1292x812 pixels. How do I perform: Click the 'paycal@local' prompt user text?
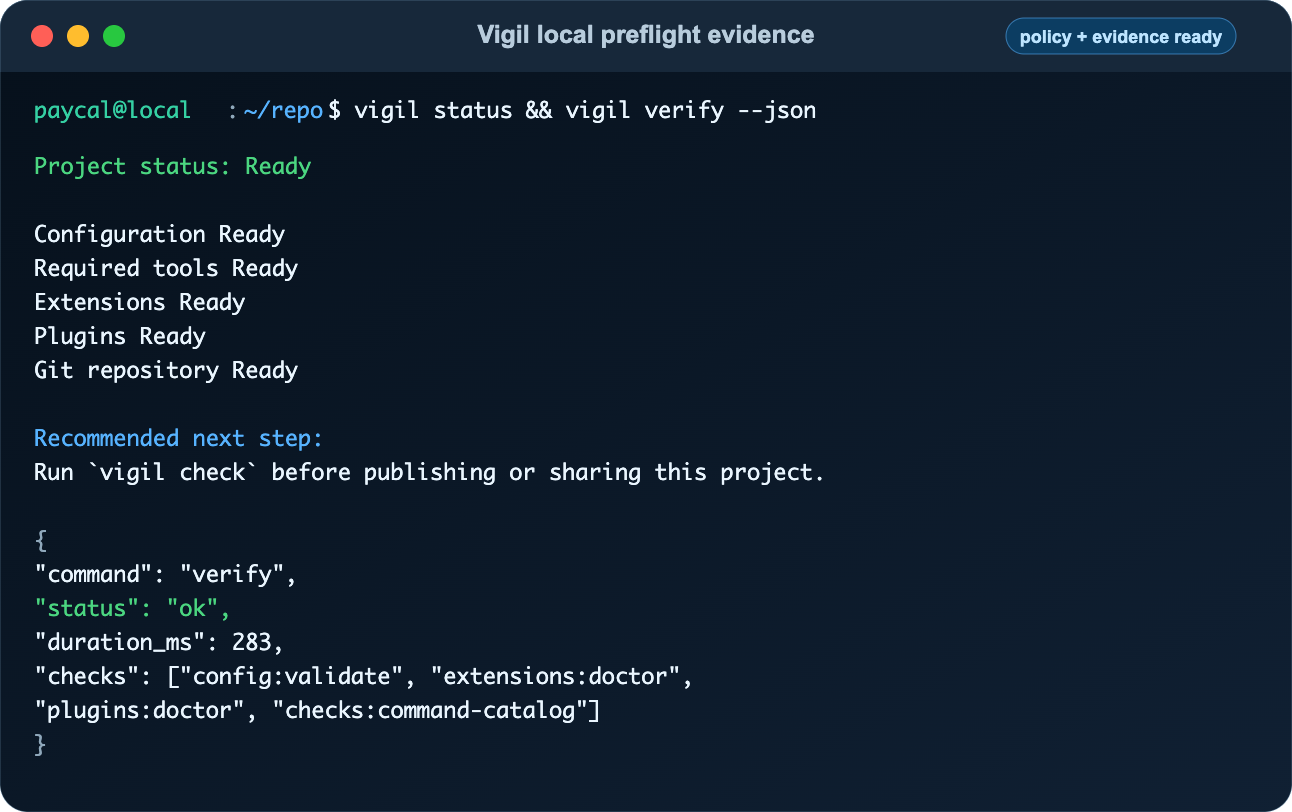pyautogui.click(x=112, y=110)
